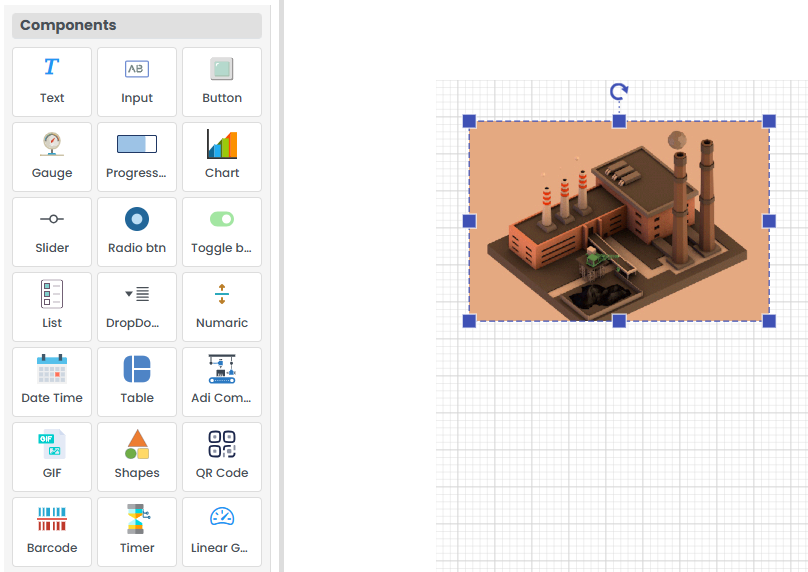
Task: Choose the Gauge component
Action: (52, 157)
